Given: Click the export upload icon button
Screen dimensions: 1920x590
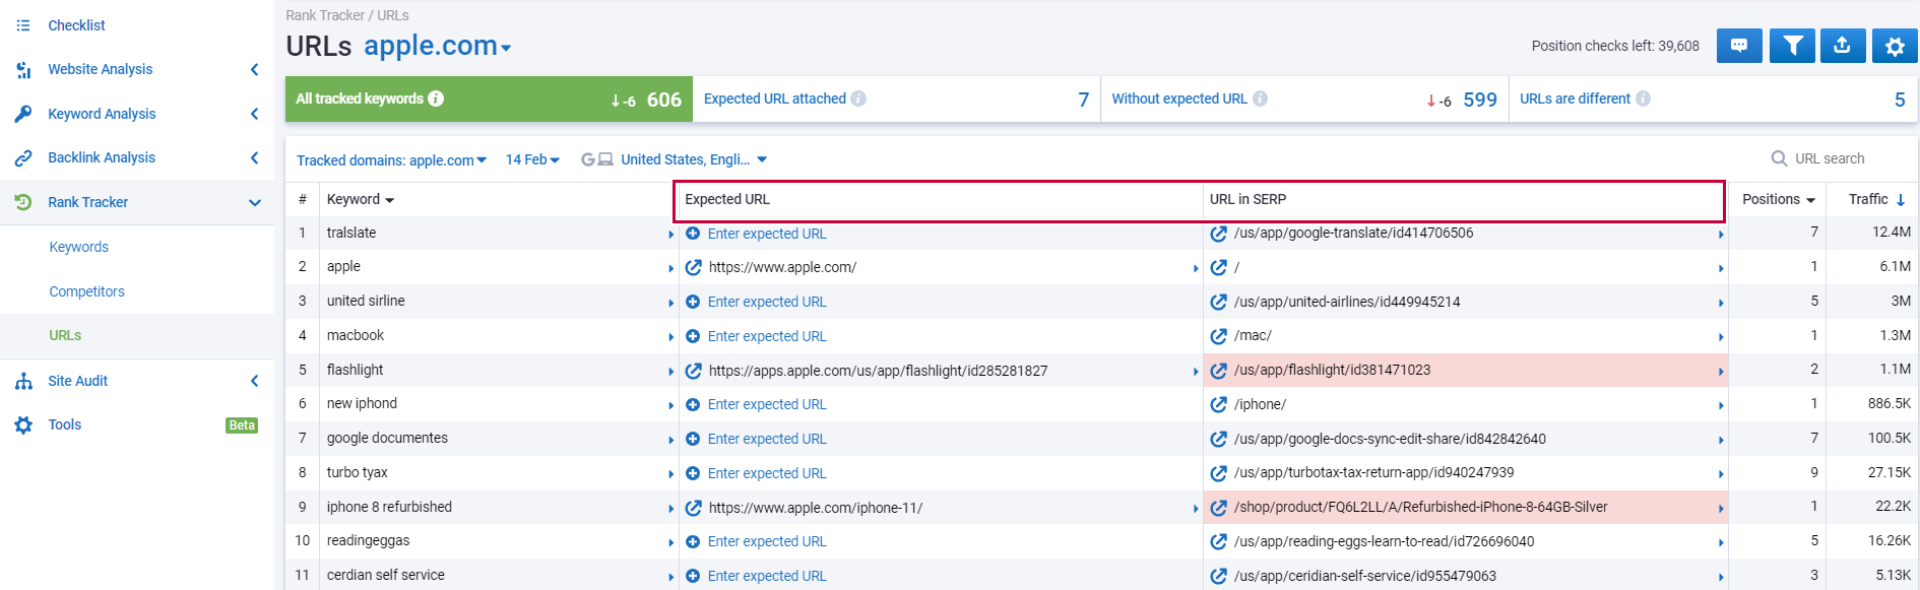Looking at the screenshot, I should [1842, 46].
